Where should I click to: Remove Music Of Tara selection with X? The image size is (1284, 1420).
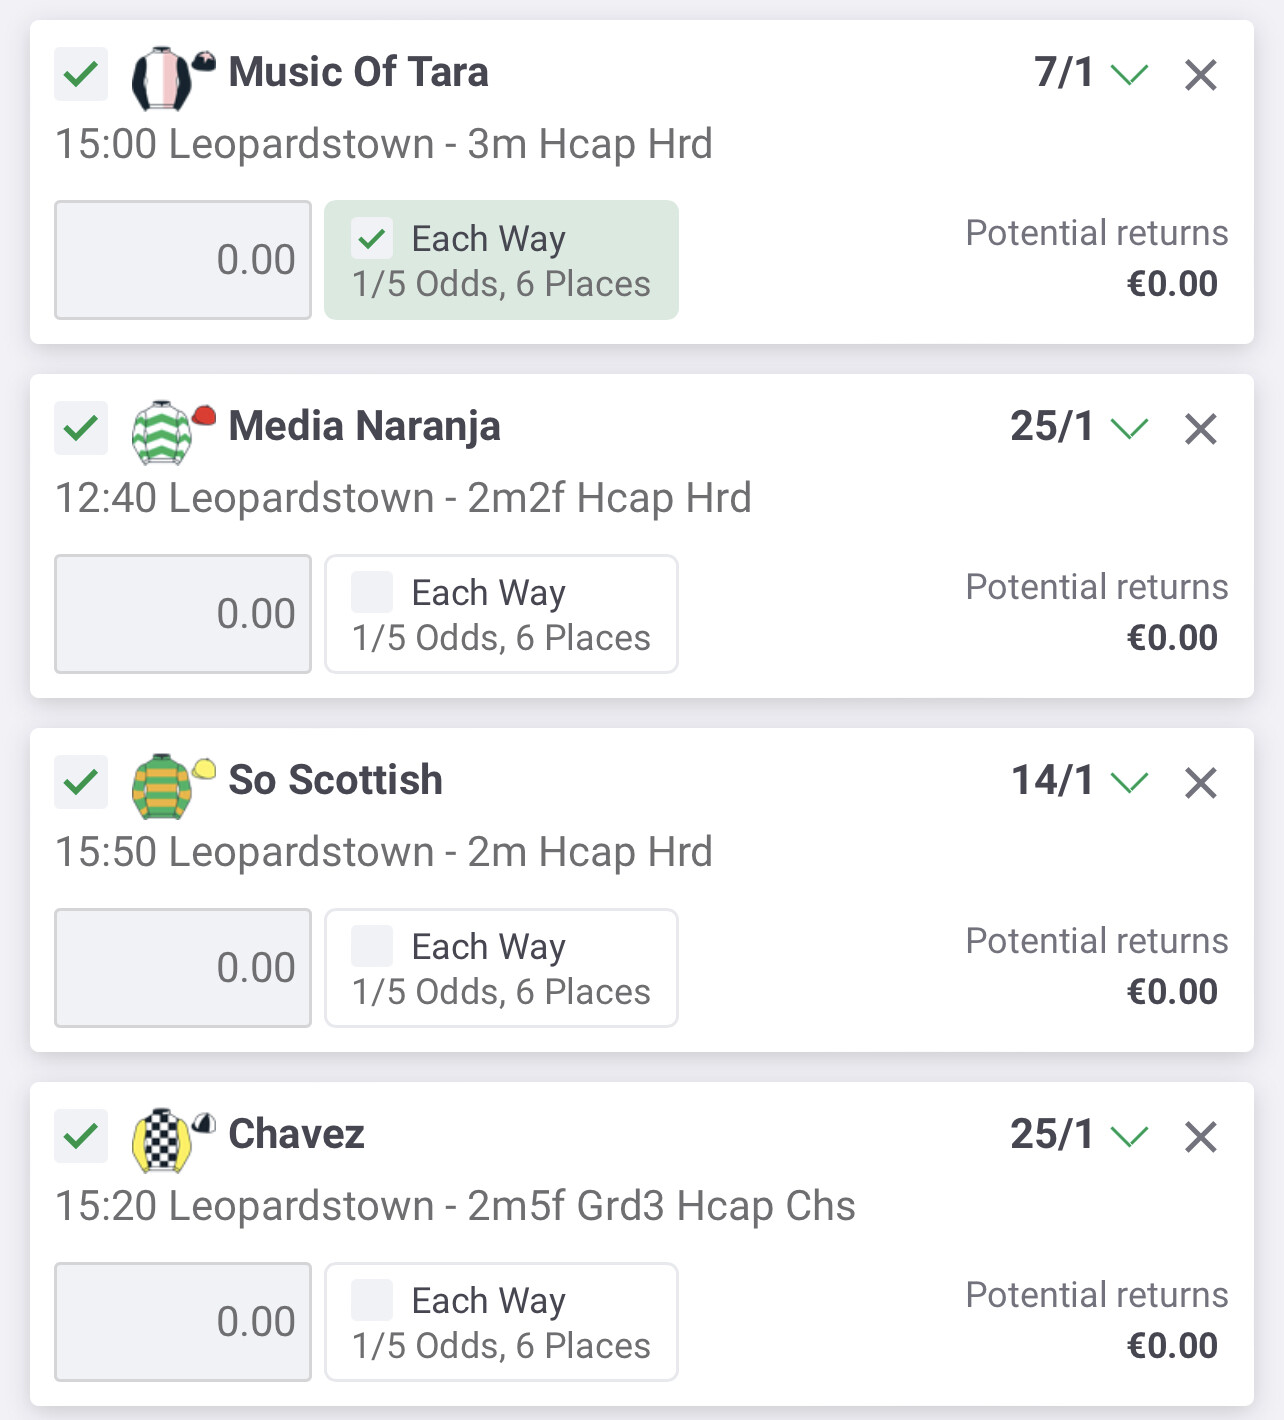1200,75
